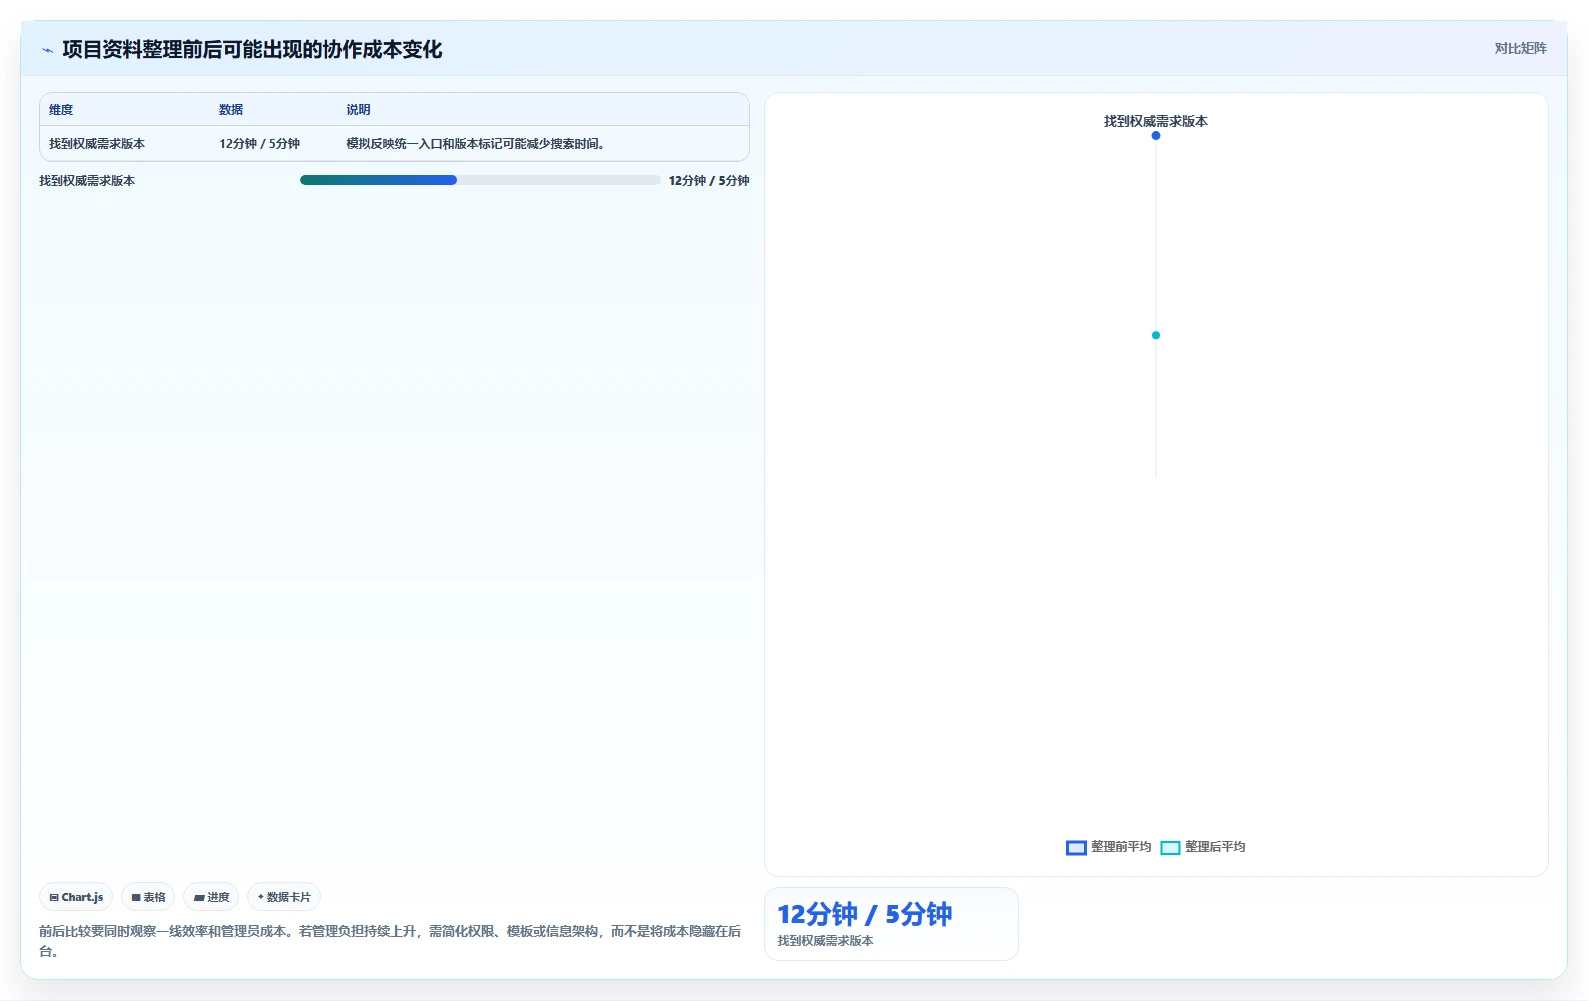
Task: Select the 说明 column header
Action: click(x=358, y=110)
